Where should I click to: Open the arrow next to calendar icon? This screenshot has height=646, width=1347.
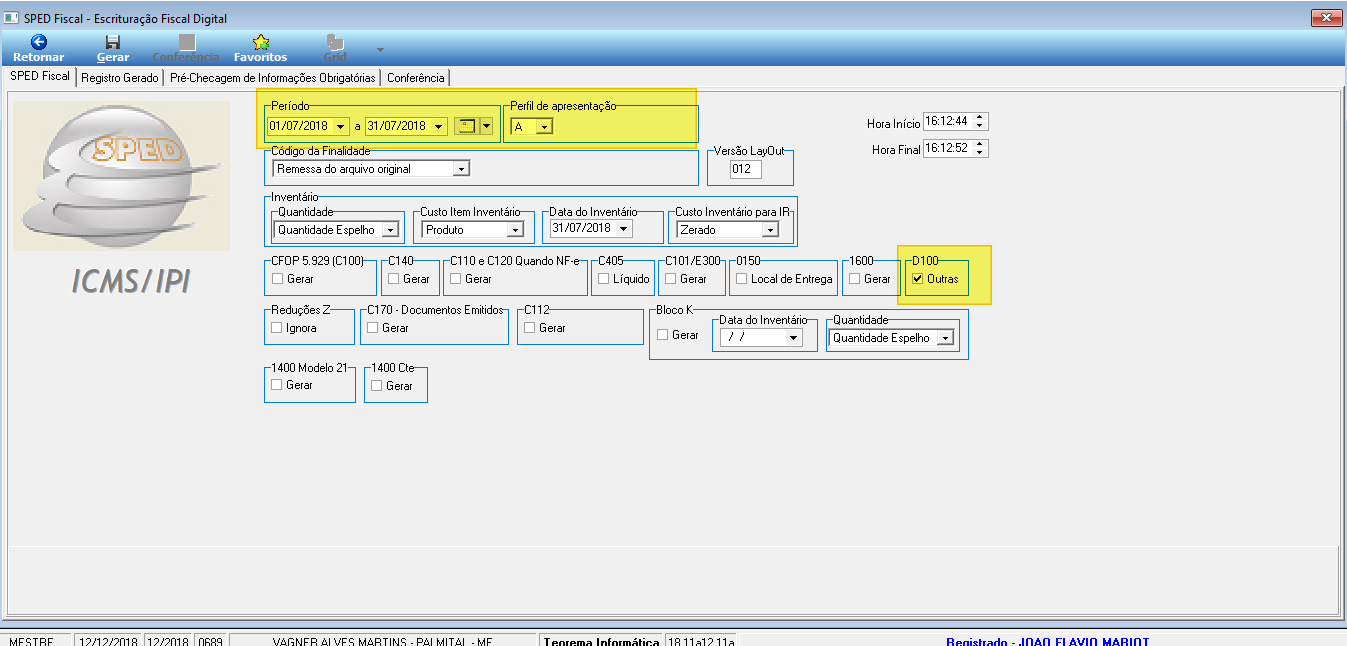pyautogui.click(x=486, y=126)
